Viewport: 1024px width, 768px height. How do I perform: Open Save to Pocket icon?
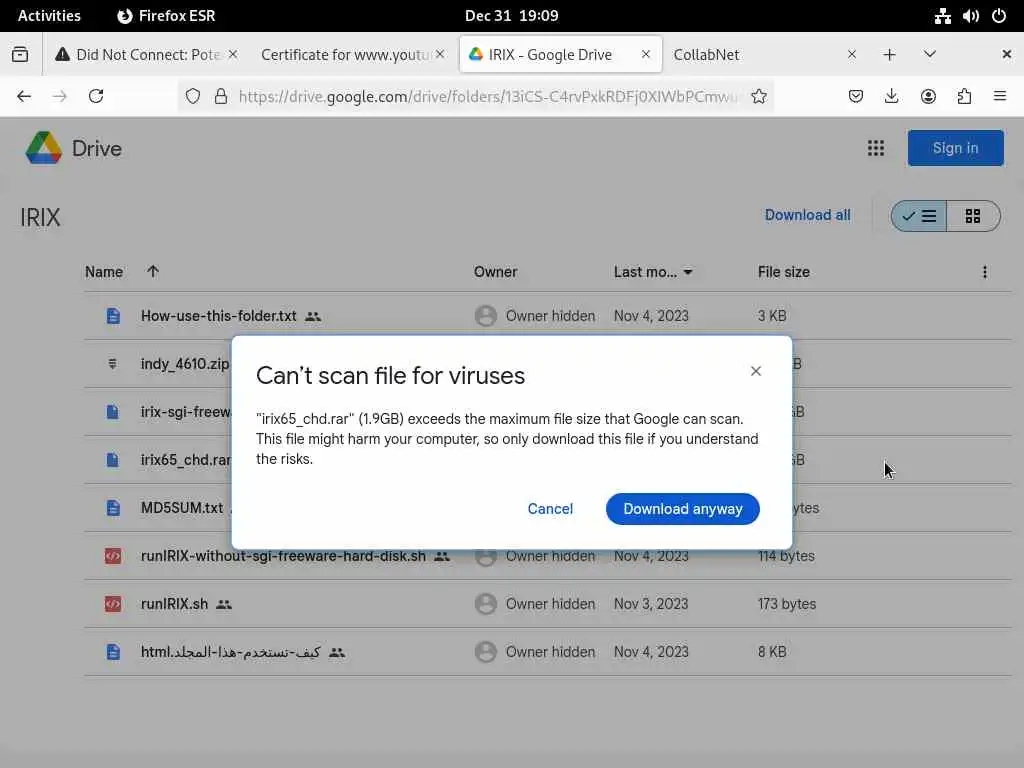click(x=856, y=97)
